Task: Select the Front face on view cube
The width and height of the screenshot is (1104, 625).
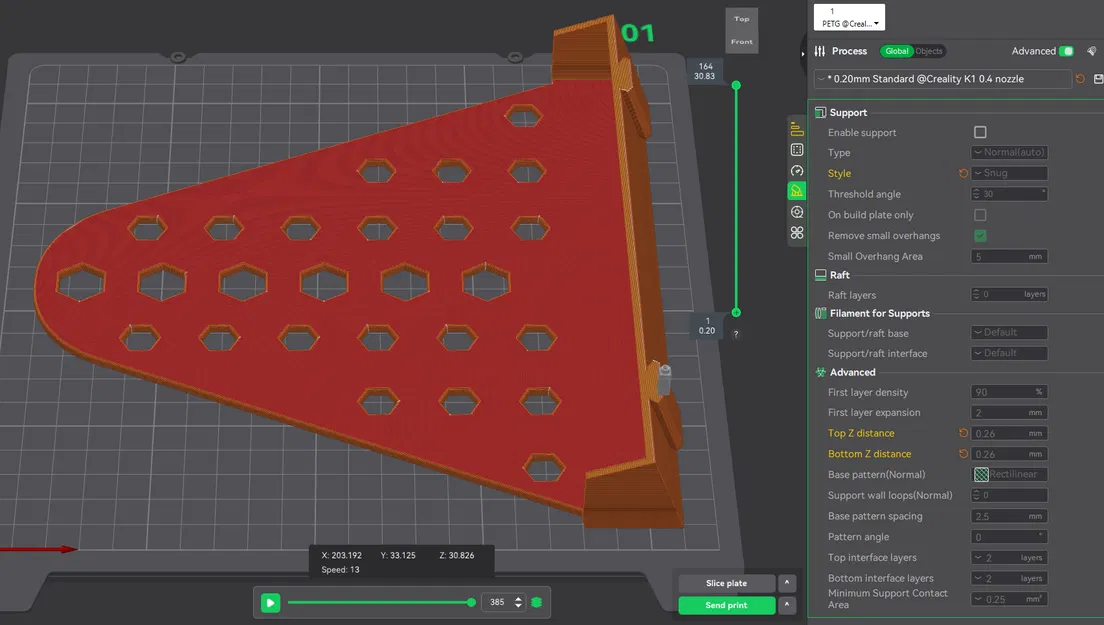Action: [x=741, y=42]
